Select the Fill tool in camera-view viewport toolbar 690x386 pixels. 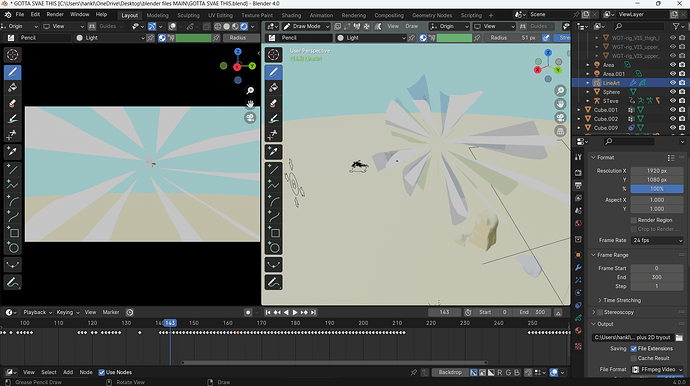coord(12,88)
